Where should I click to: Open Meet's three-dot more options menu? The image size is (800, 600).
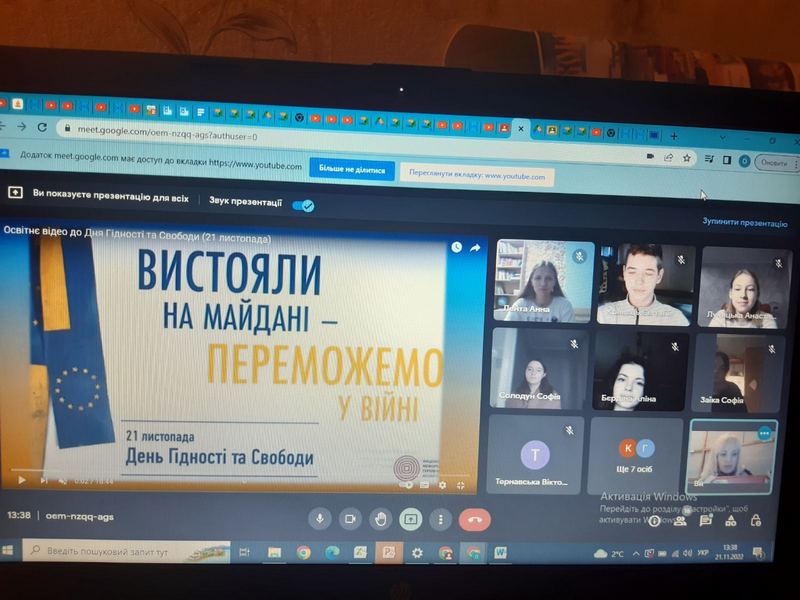pos(441,520)
